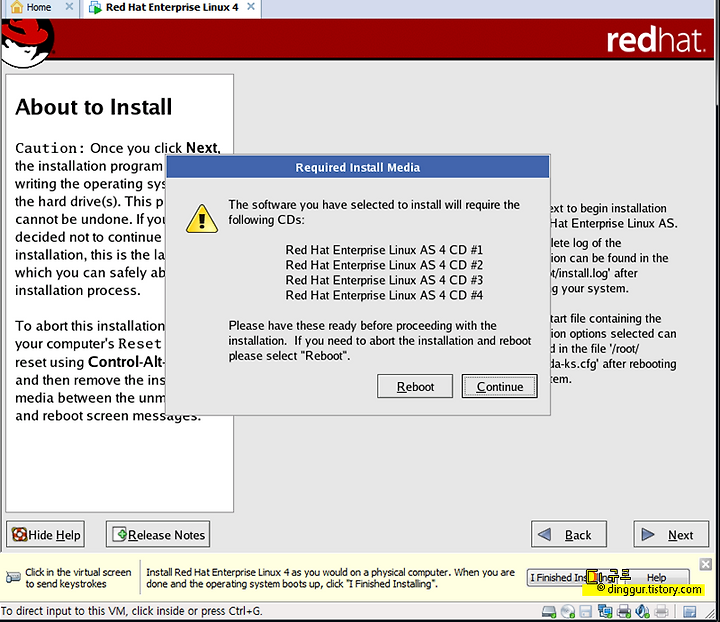Click the Red Hat shadowman logo

[x=27, y=44]
